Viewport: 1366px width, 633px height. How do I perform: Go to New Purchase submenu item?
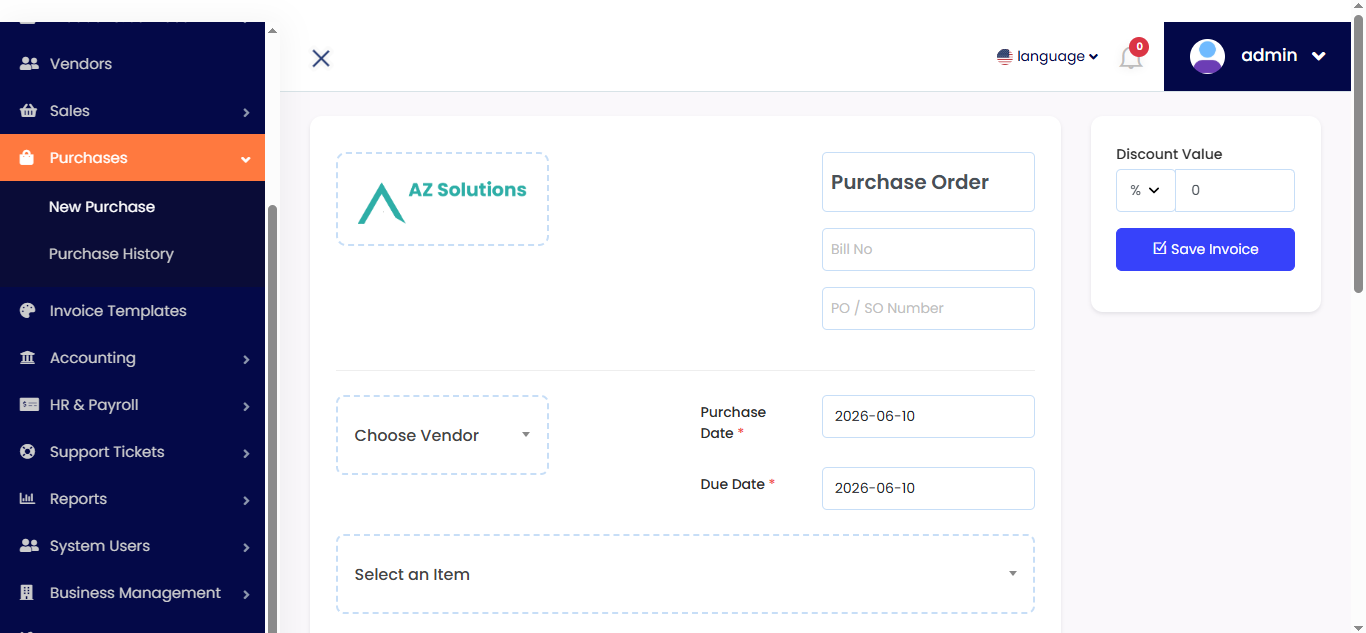click(x=102, y=207)
